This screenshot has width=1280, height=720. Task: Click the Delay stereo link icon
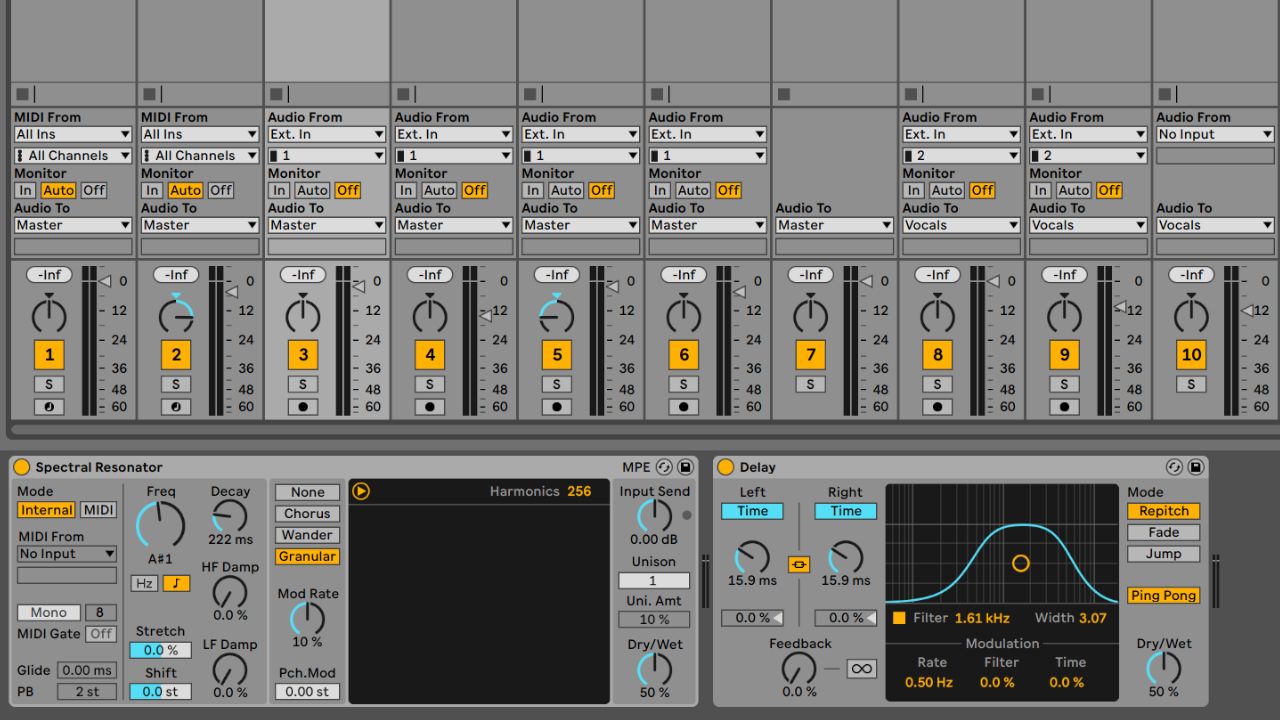click(799, 565)
